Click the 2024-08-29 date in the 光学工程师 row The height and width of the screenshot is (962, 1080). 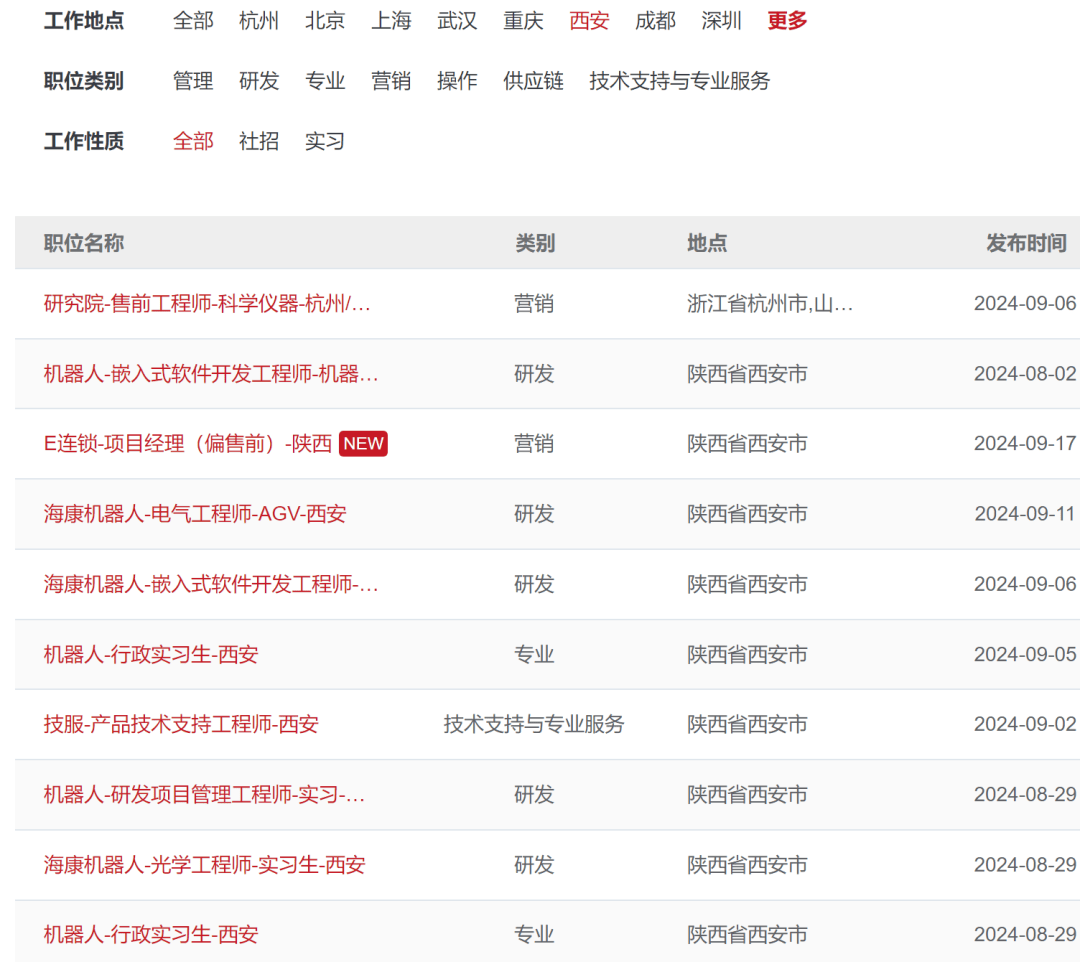click(x=1025, y=865)
